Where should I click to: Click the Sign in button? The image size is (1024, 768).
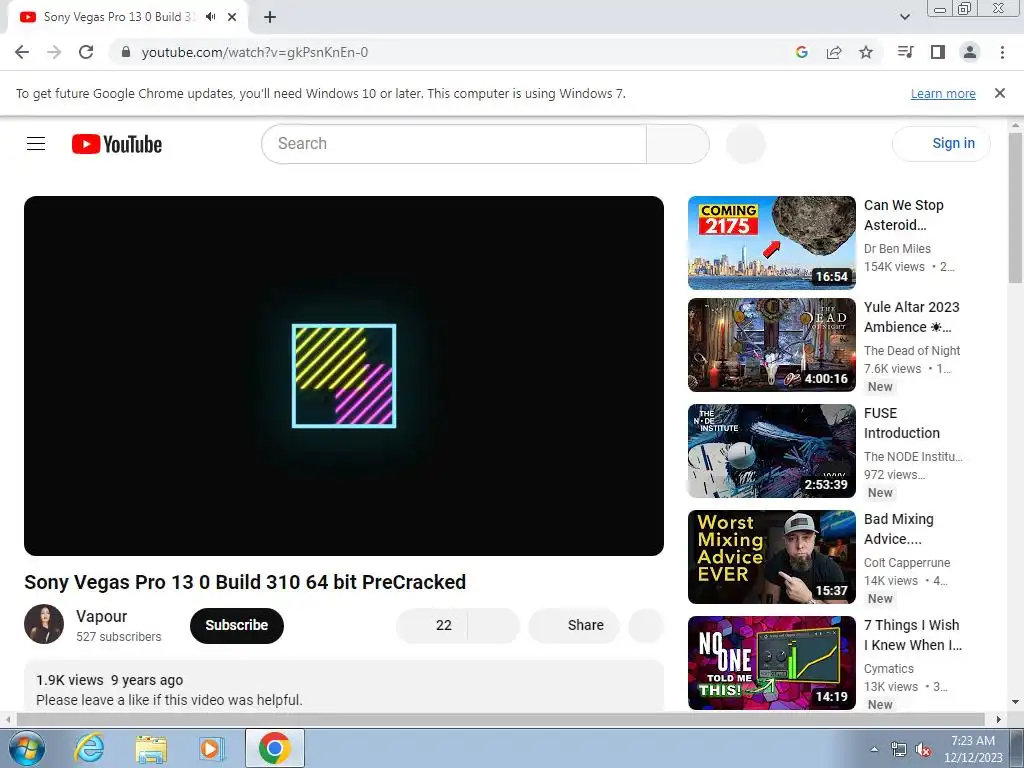tap(941, 144)
